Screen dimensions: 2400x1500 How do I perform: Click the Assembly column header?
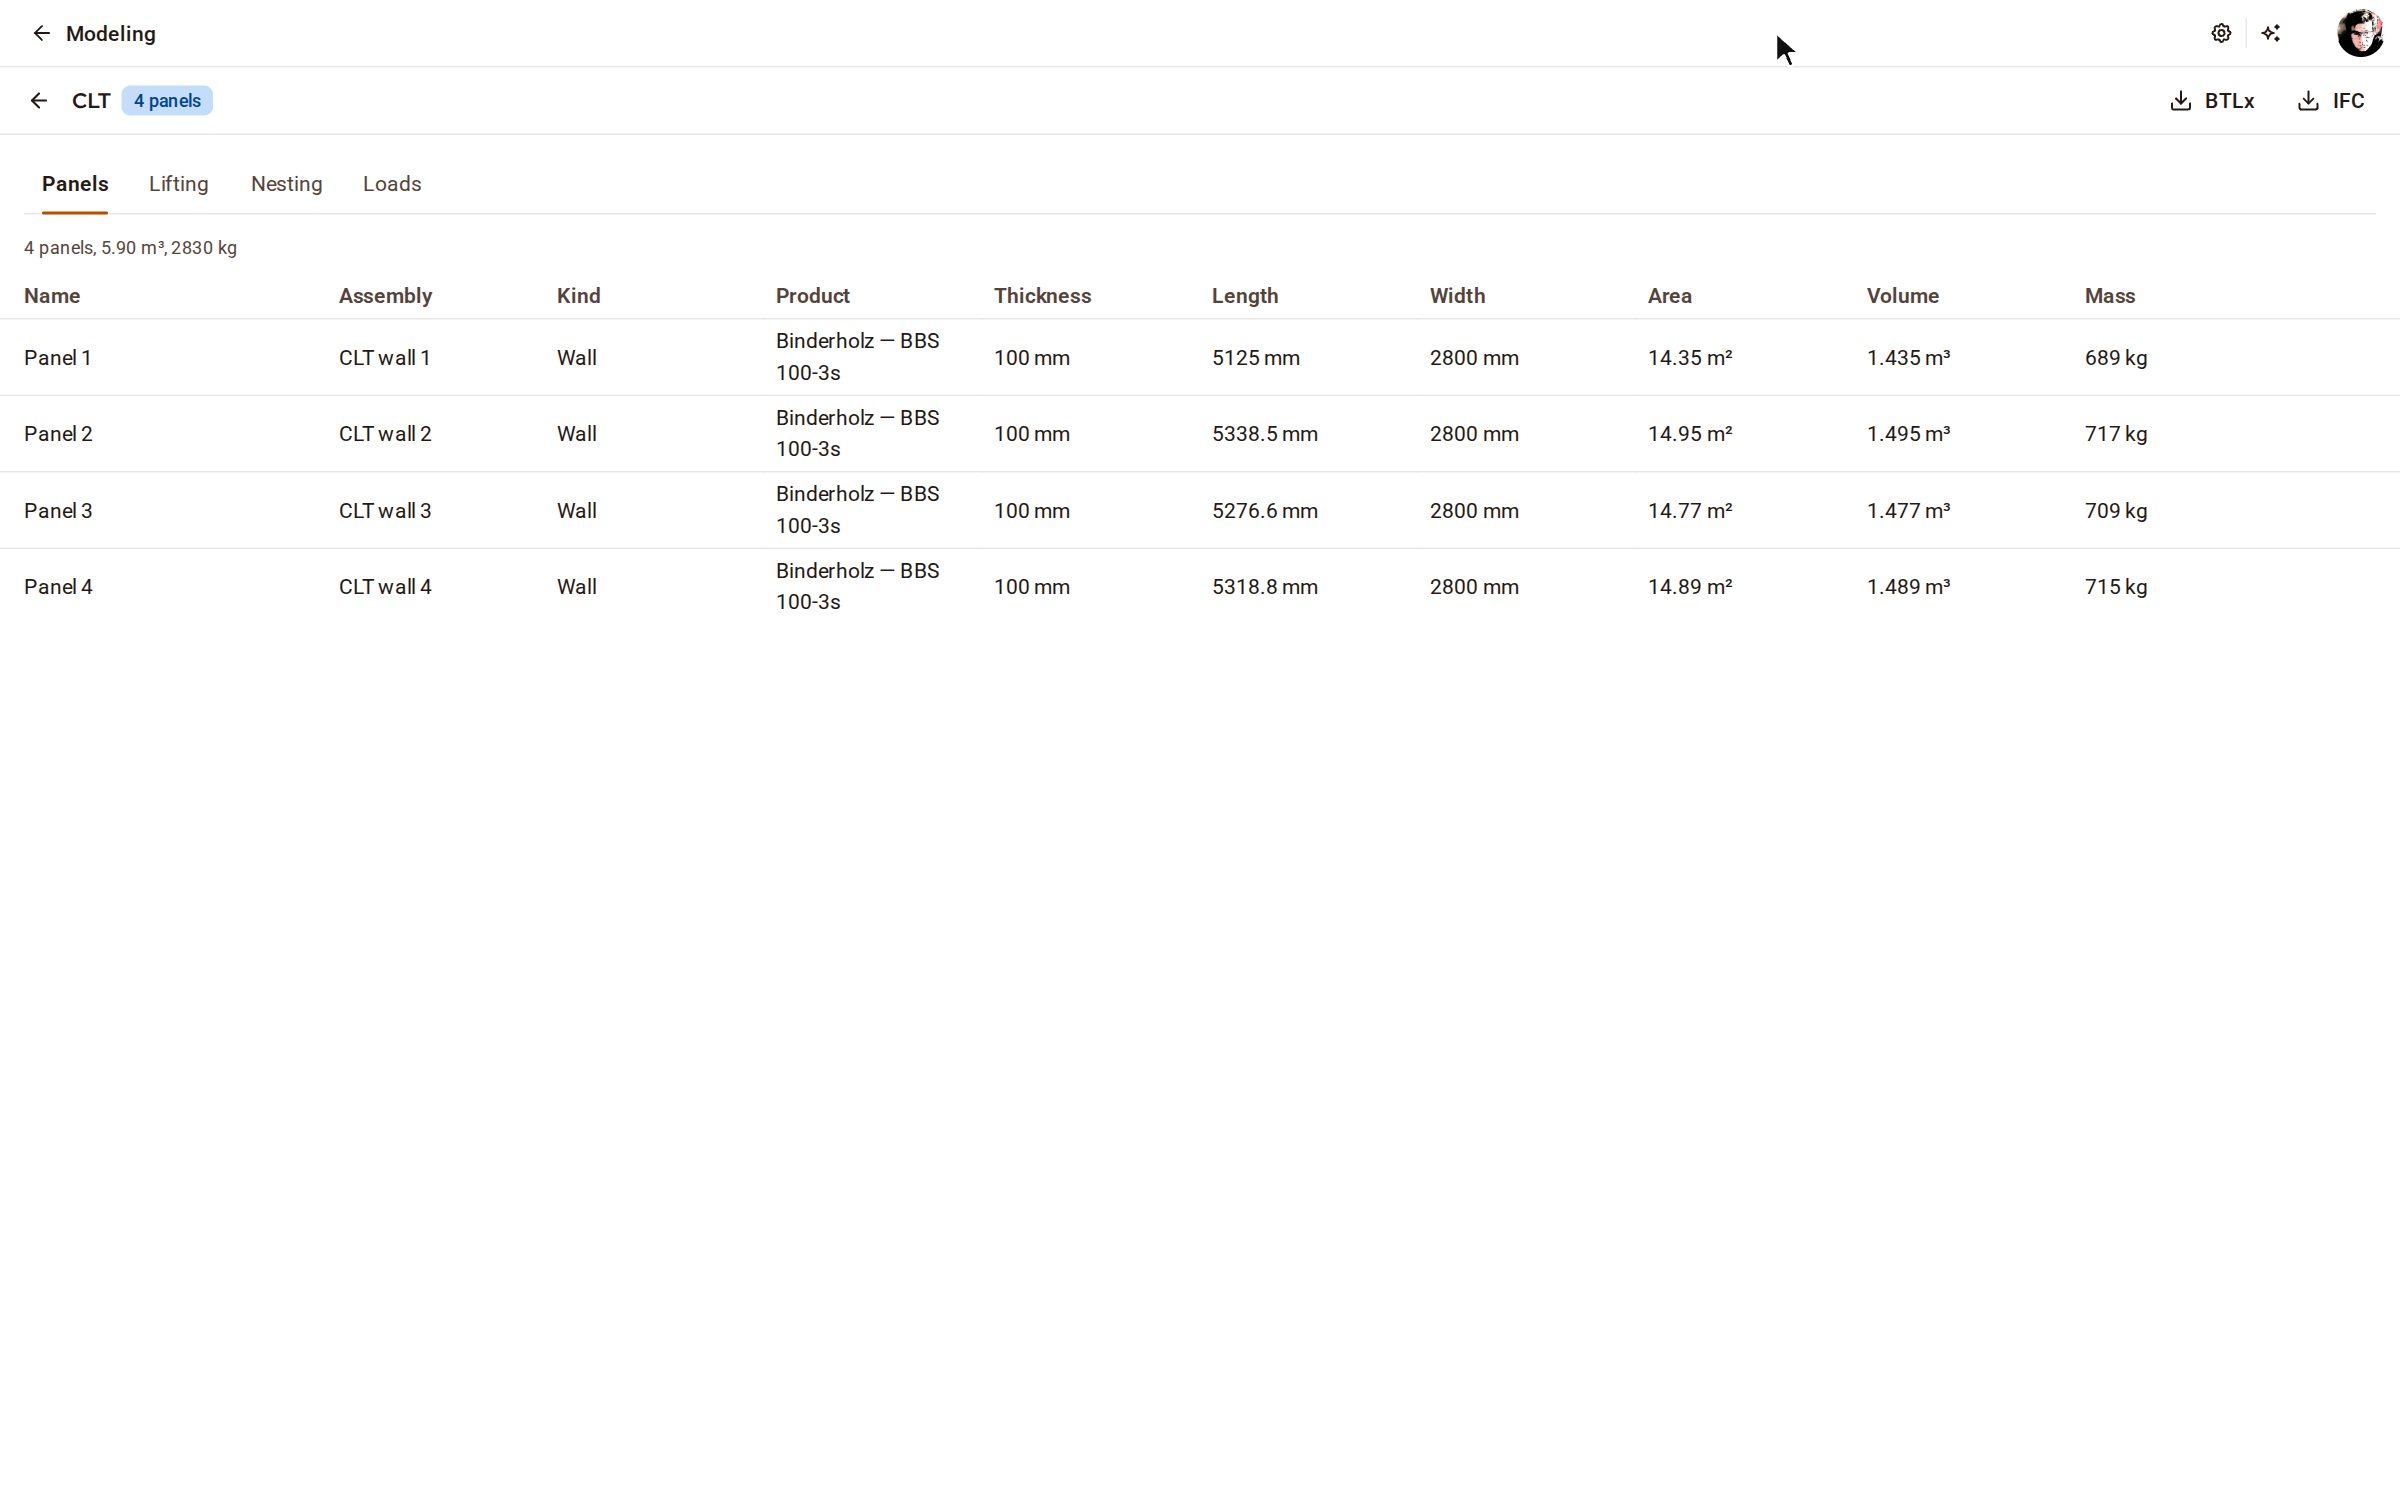point(385,296)
